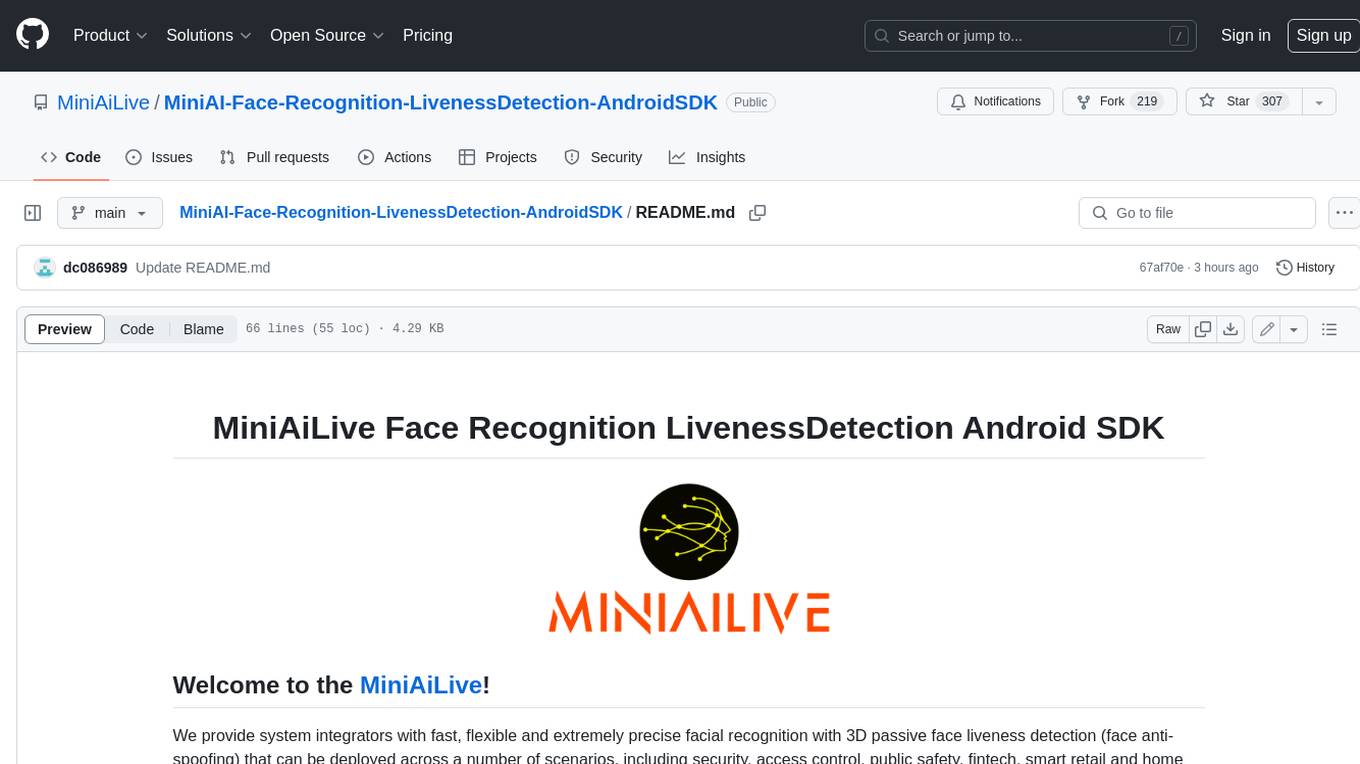
Task: Focus the Go to file input
Action: pyautogui.click(x=1197, y=213)
